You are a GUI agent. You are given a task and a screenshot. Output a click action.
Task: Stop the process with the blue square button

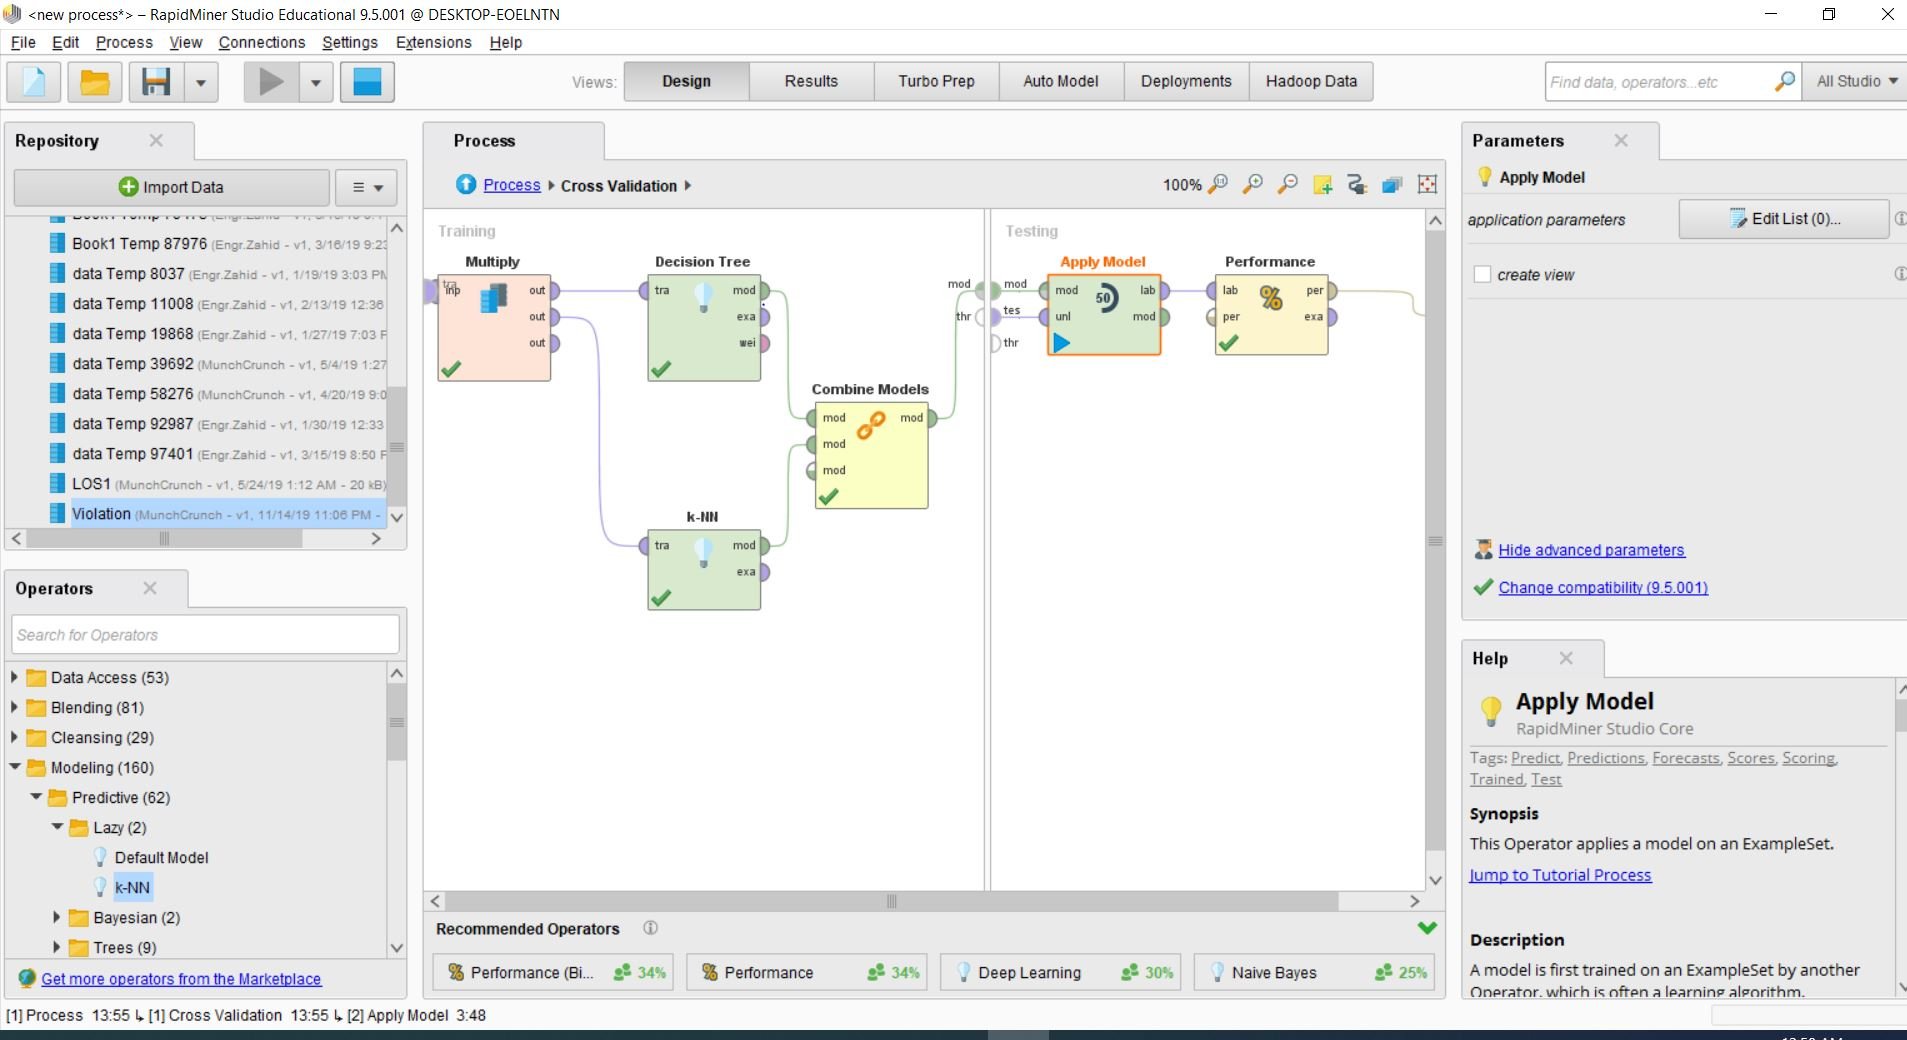(x=367, y=82)
